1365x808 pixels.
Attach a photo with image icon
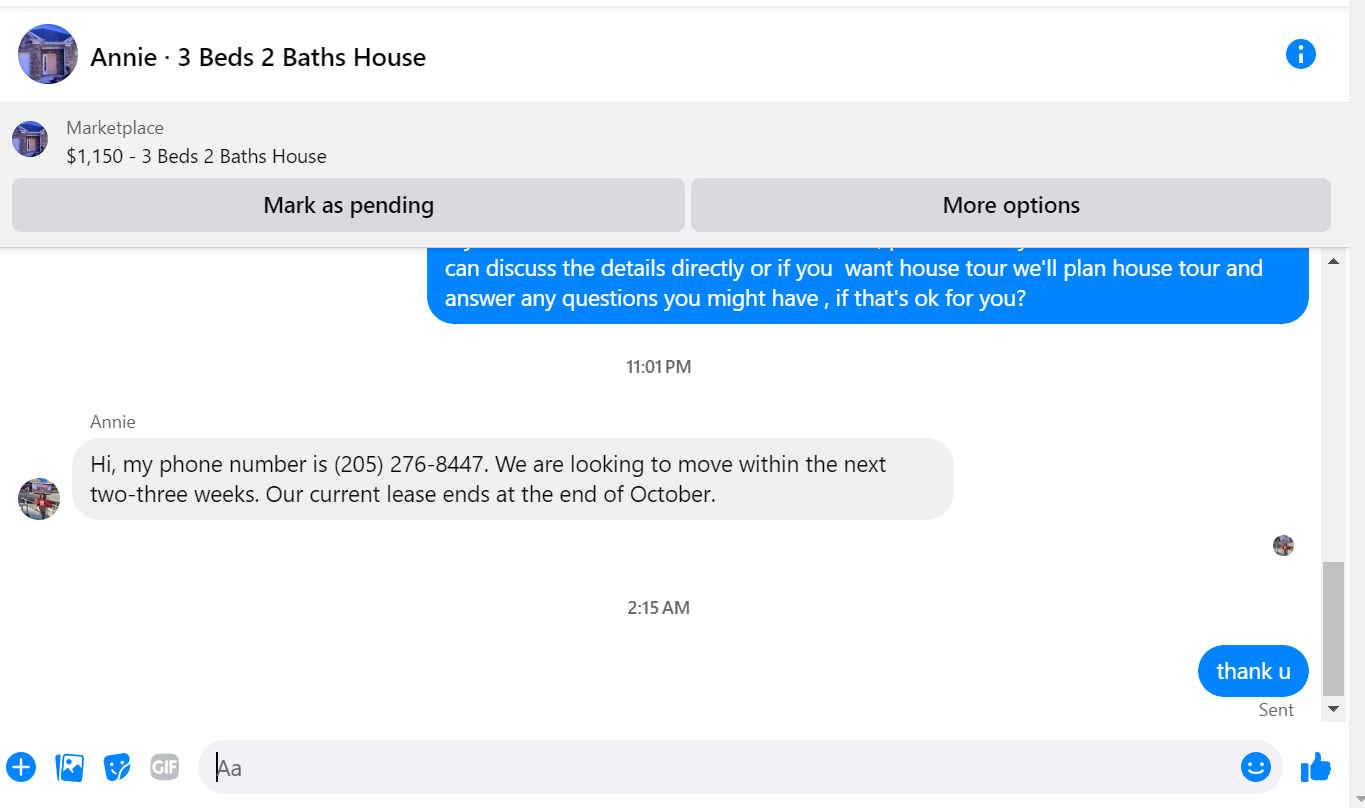pyautogui.click(x=70, y=767)
